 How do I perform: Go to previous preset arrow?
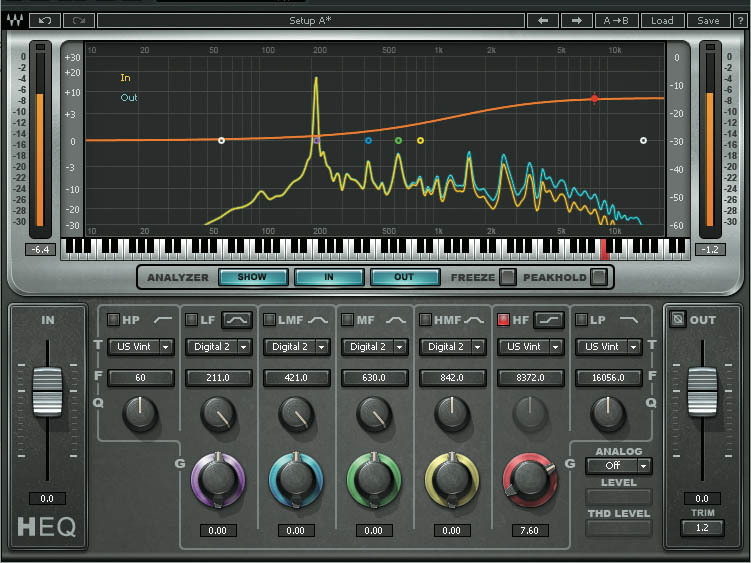[x=543, y=21]
